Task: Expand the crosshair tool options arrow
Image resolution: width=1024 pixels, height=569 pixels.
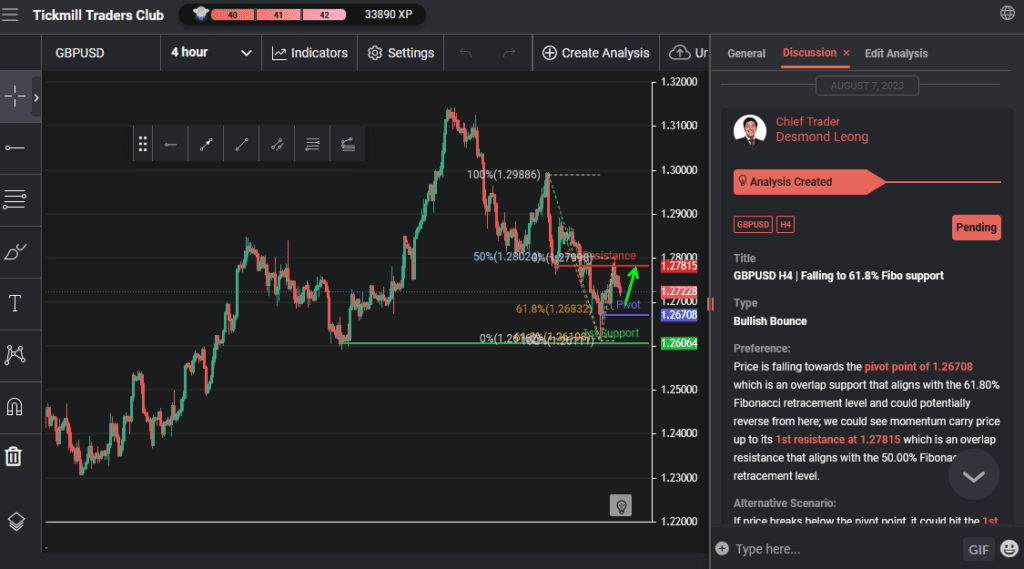Action: (37, 98)
